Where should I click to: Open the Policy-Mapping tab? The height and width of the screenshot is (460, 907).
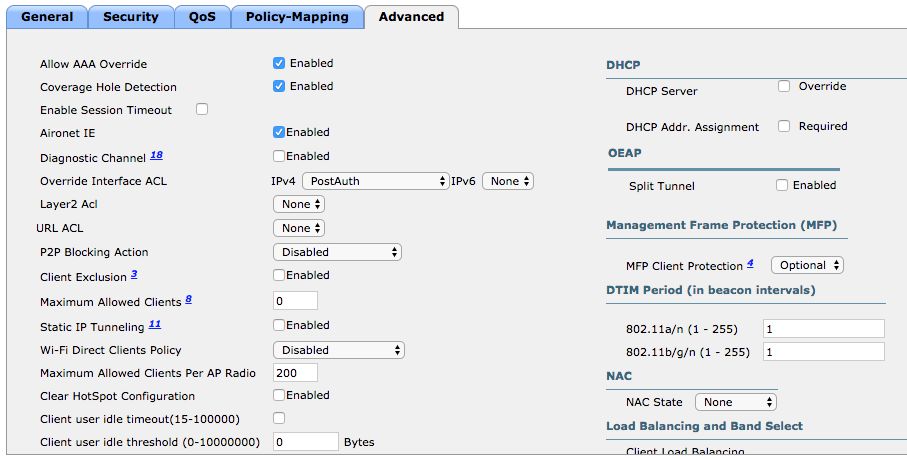297,17
